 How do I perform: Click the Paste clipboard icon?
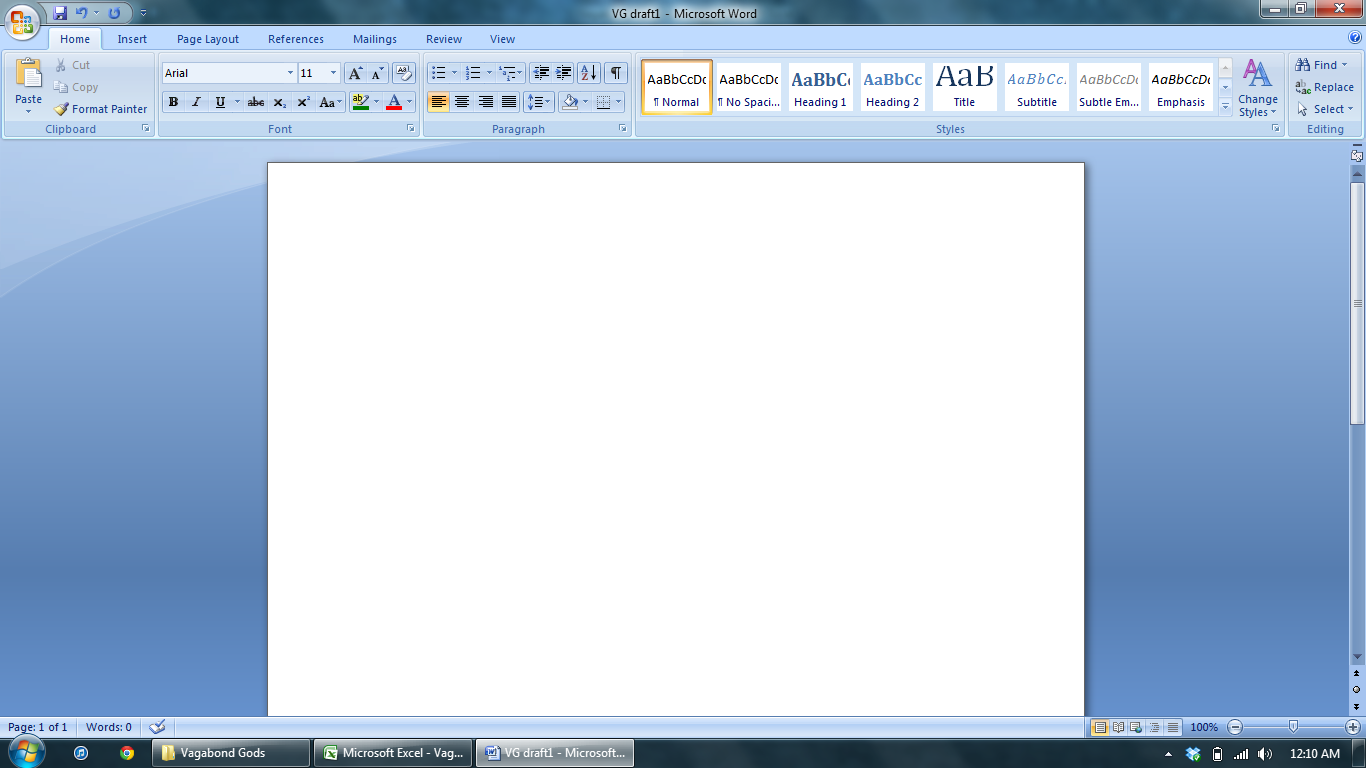29,75
